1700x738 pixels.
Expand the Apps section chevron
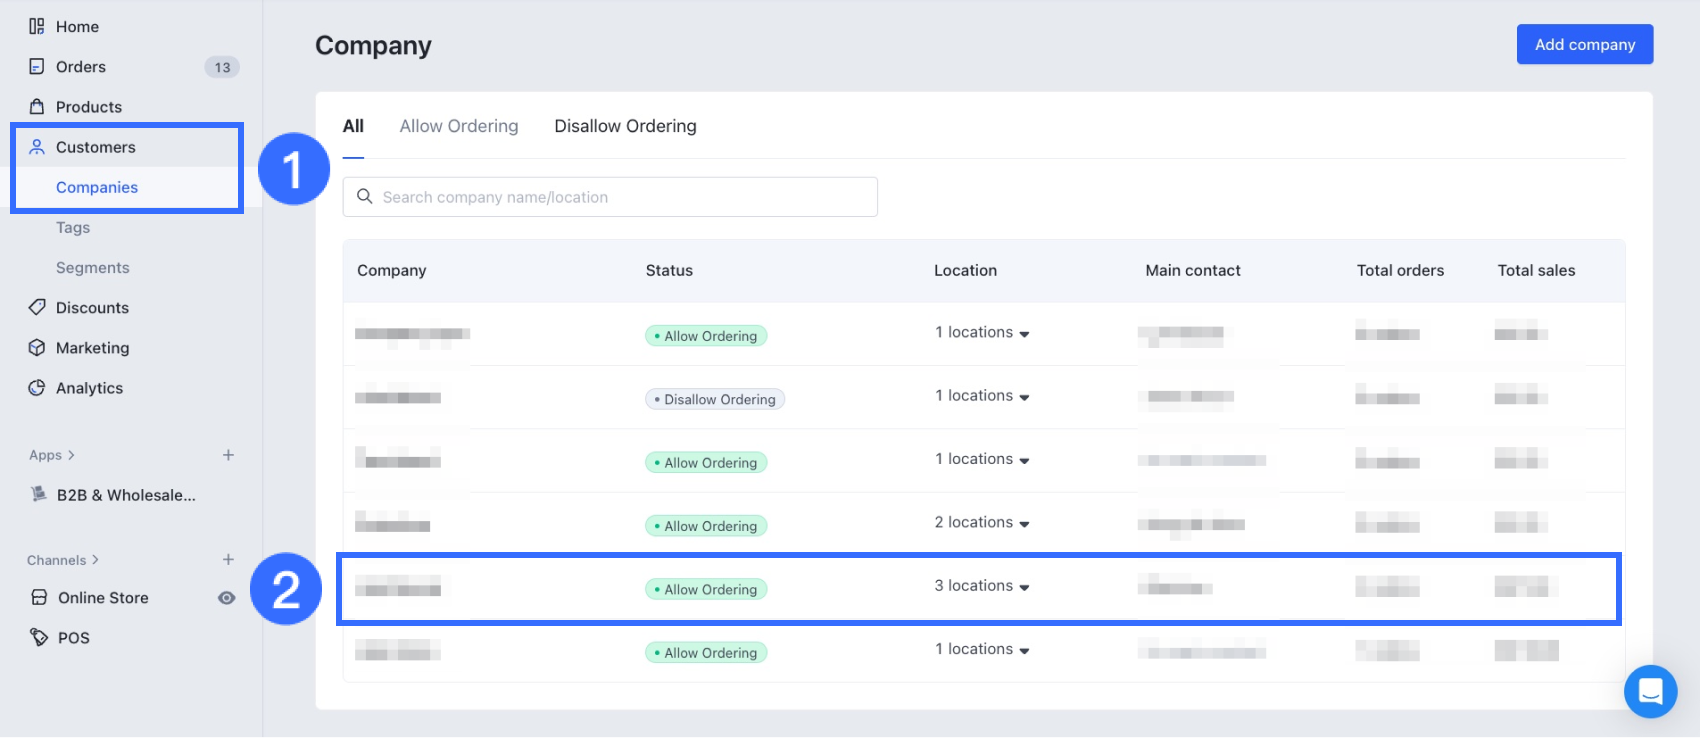click(71, 455)
